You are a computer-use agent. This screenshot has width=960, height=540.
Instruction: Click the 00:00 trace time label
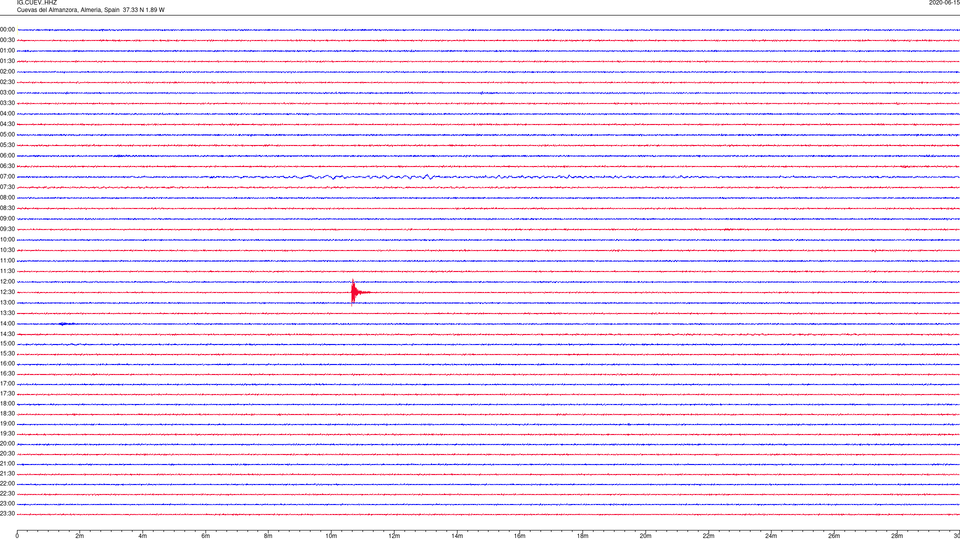point(7,29)
